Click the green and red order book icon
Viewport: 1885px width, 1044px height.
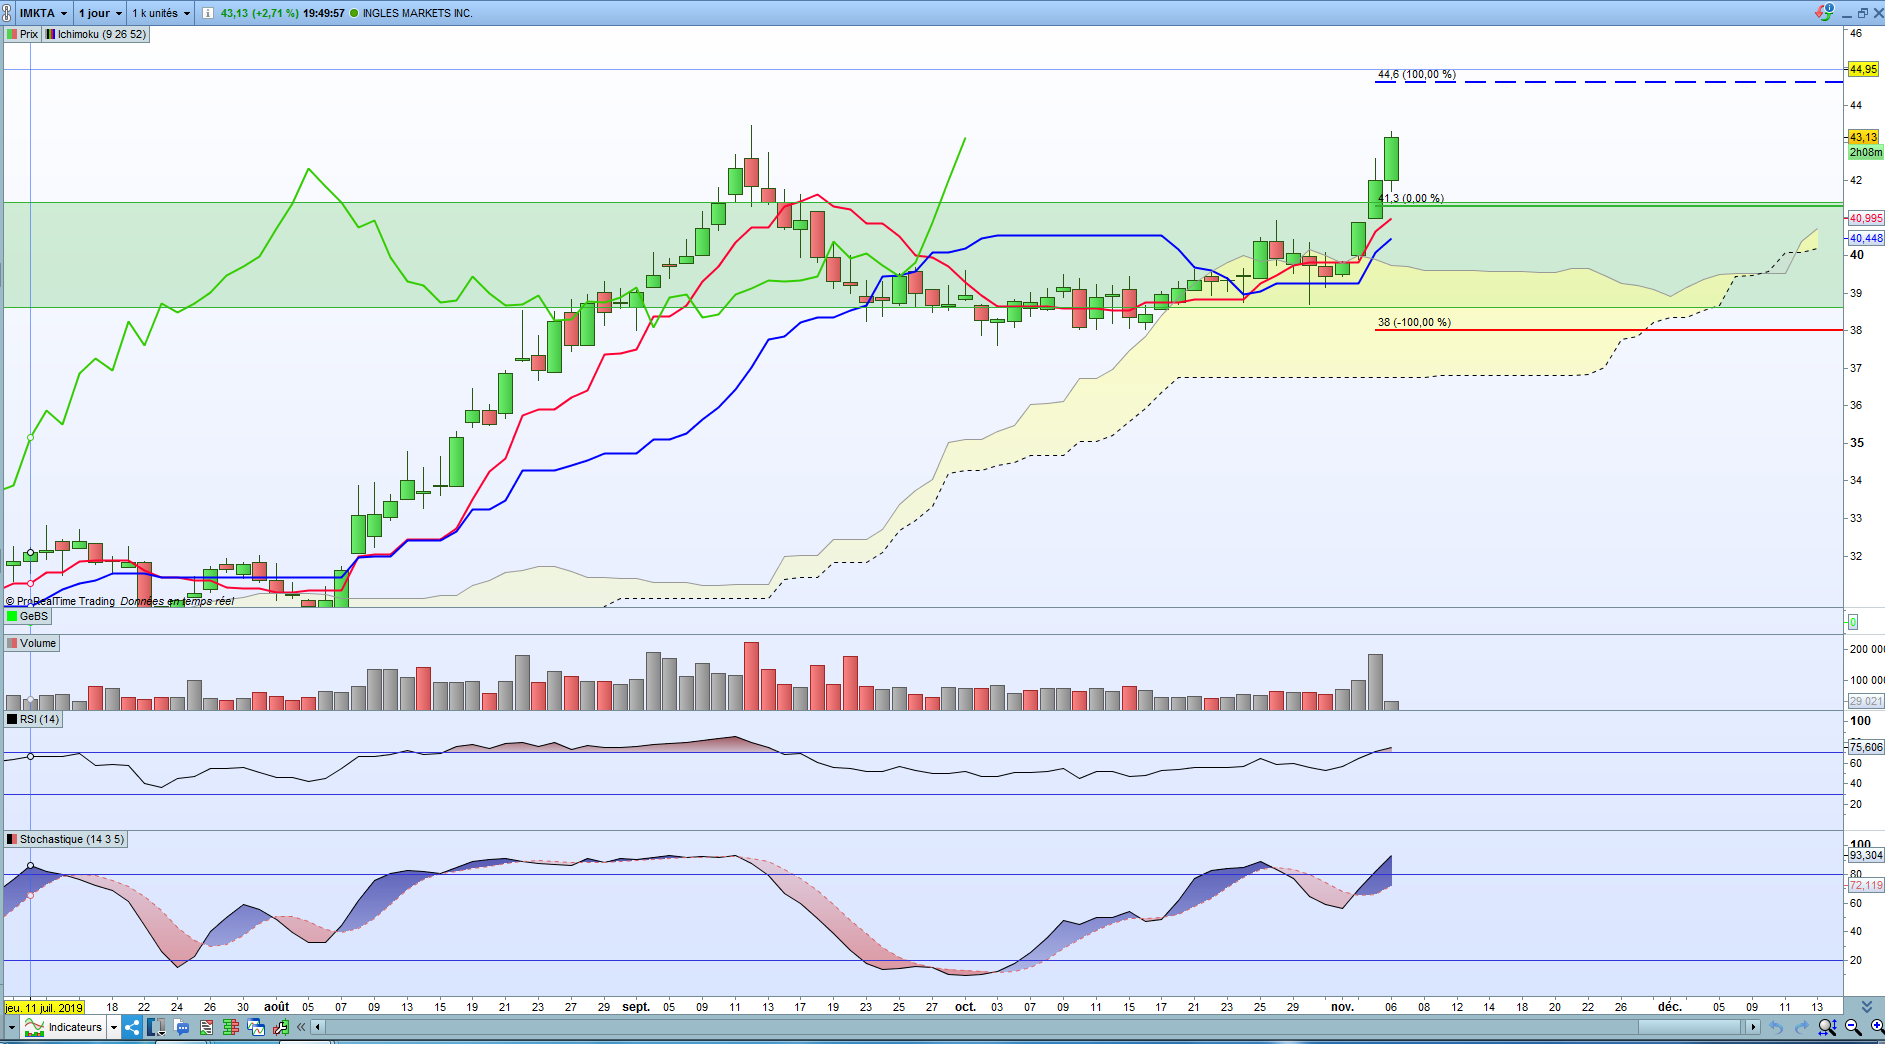point(231,1027)
